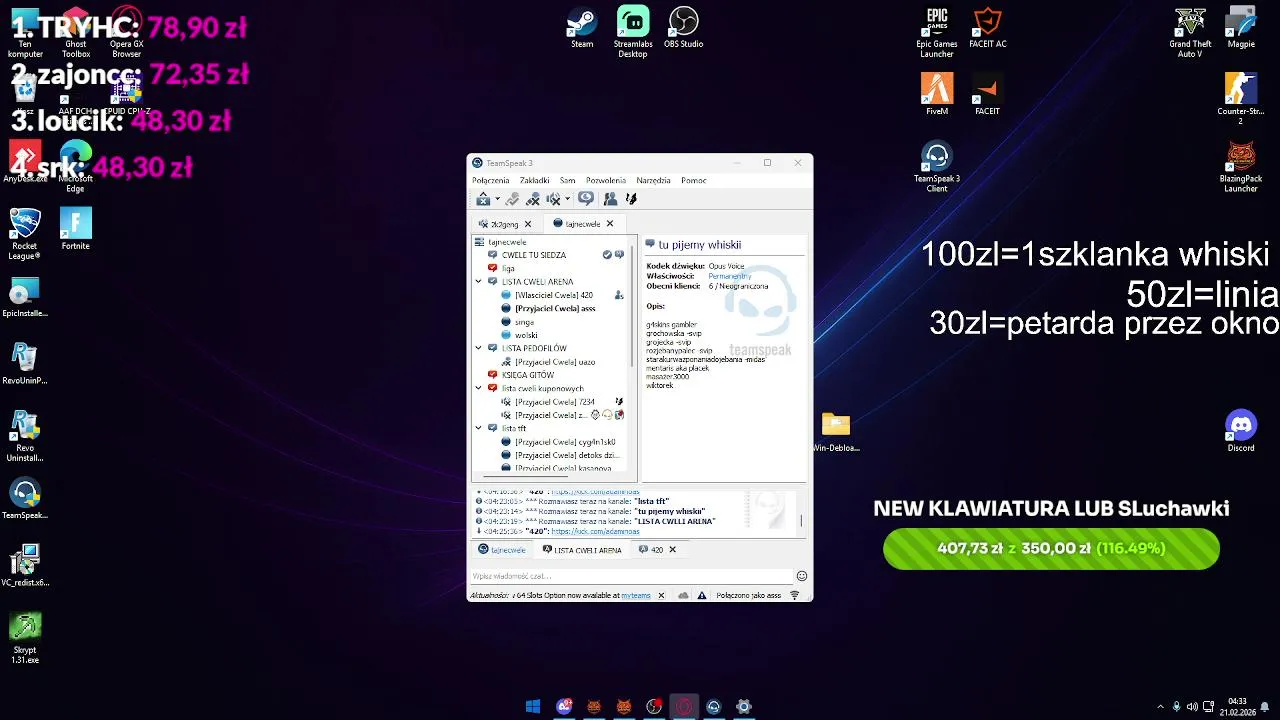Toggle microphone mute in the TeamSpeak toolbar

coord(533,199)
